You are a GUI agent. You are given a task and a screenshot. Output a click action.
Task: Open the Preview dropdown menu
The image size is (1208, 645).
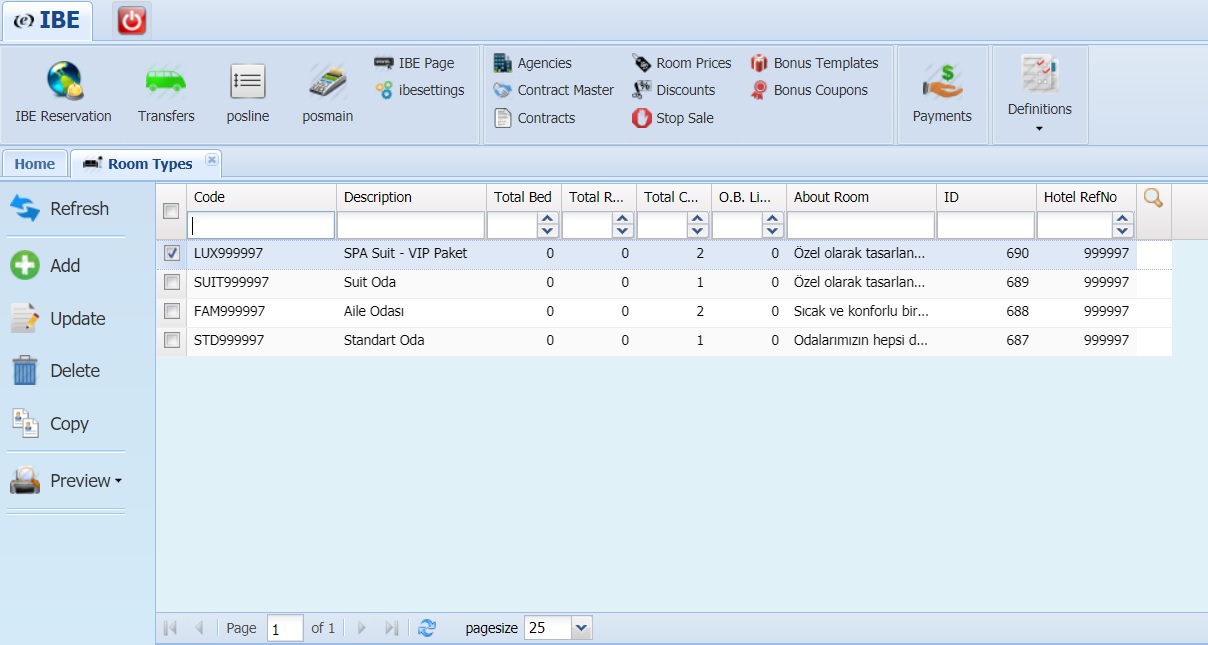[66, 481]
